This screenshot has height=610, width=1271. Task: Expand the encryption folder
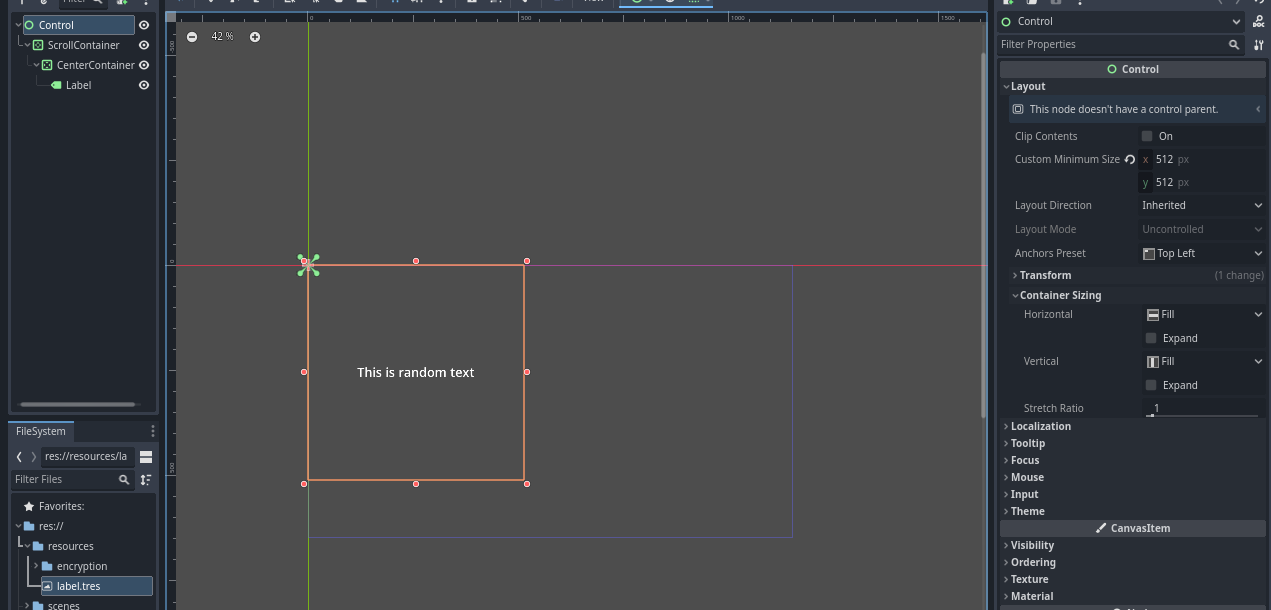(36, 566)
